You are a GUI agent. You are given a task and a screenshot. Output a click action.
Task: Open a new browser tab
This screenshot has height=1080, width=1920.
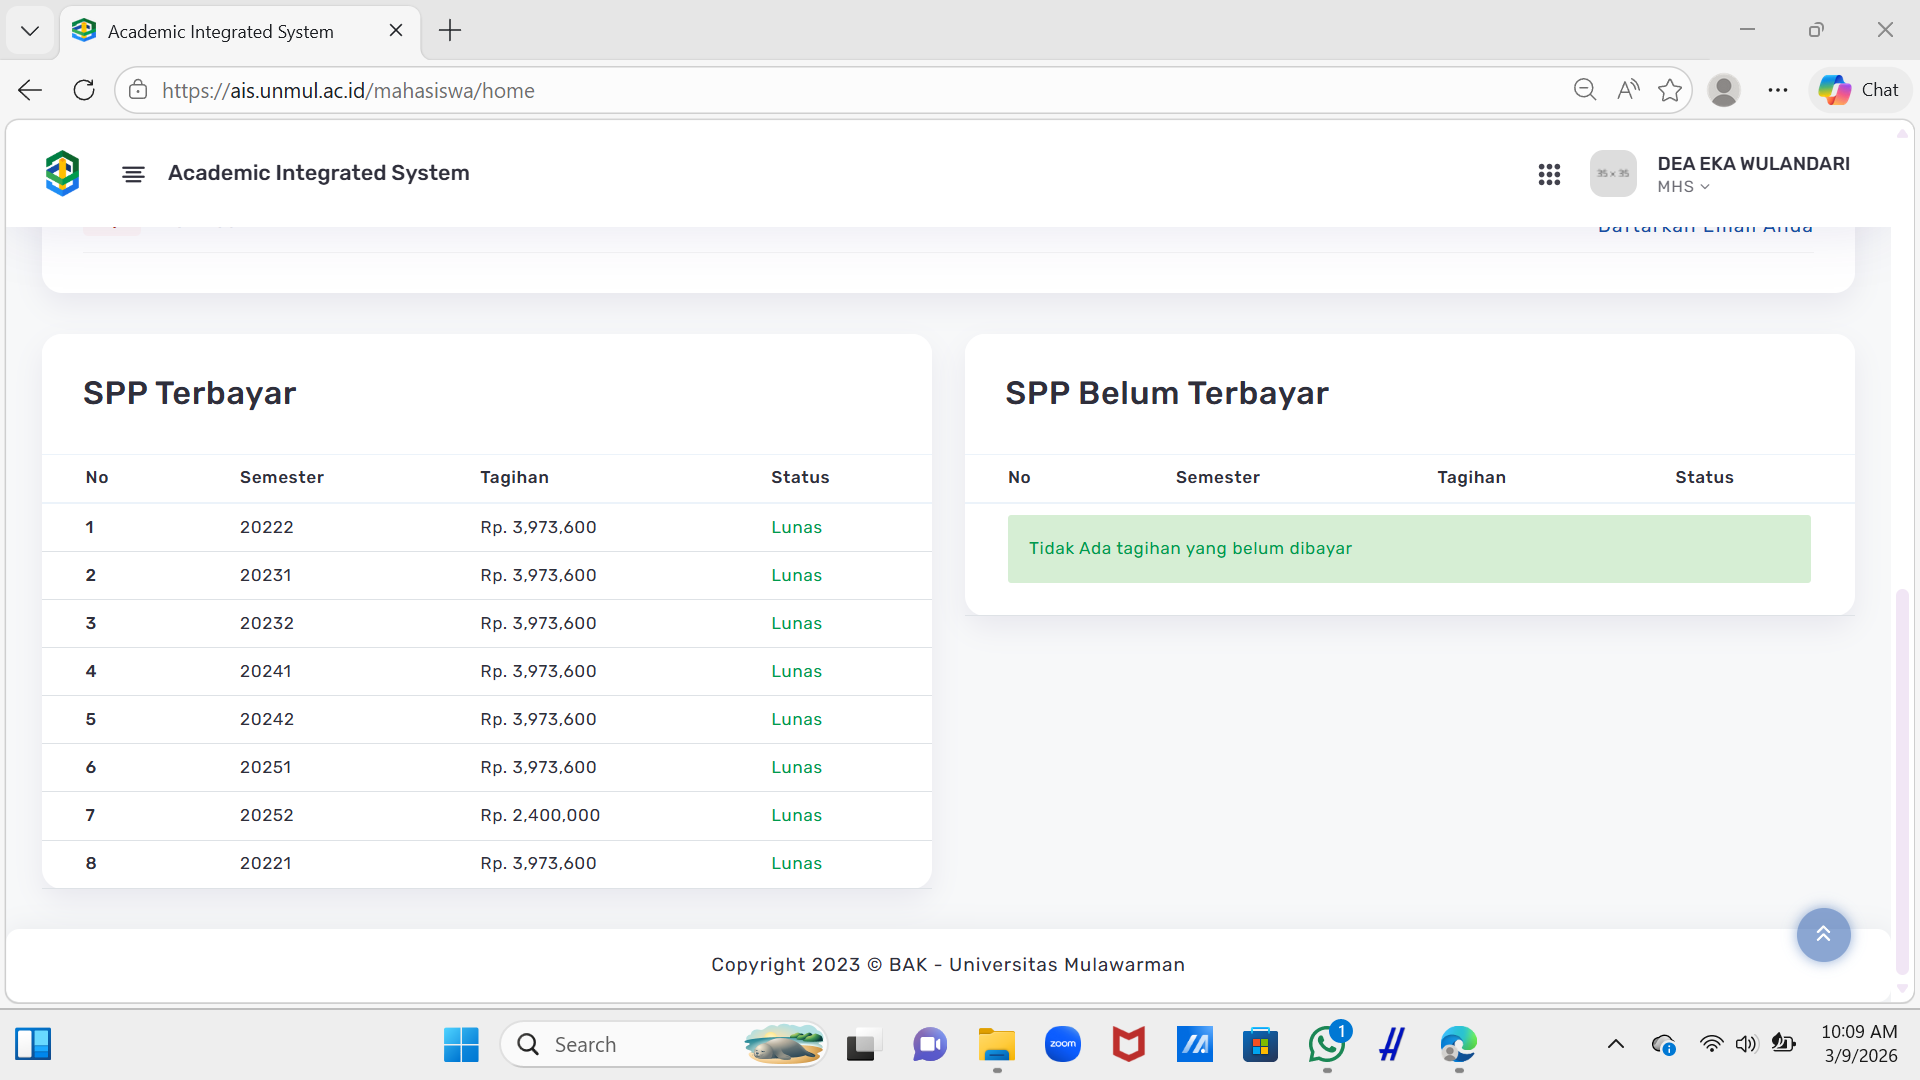[450, 30]
